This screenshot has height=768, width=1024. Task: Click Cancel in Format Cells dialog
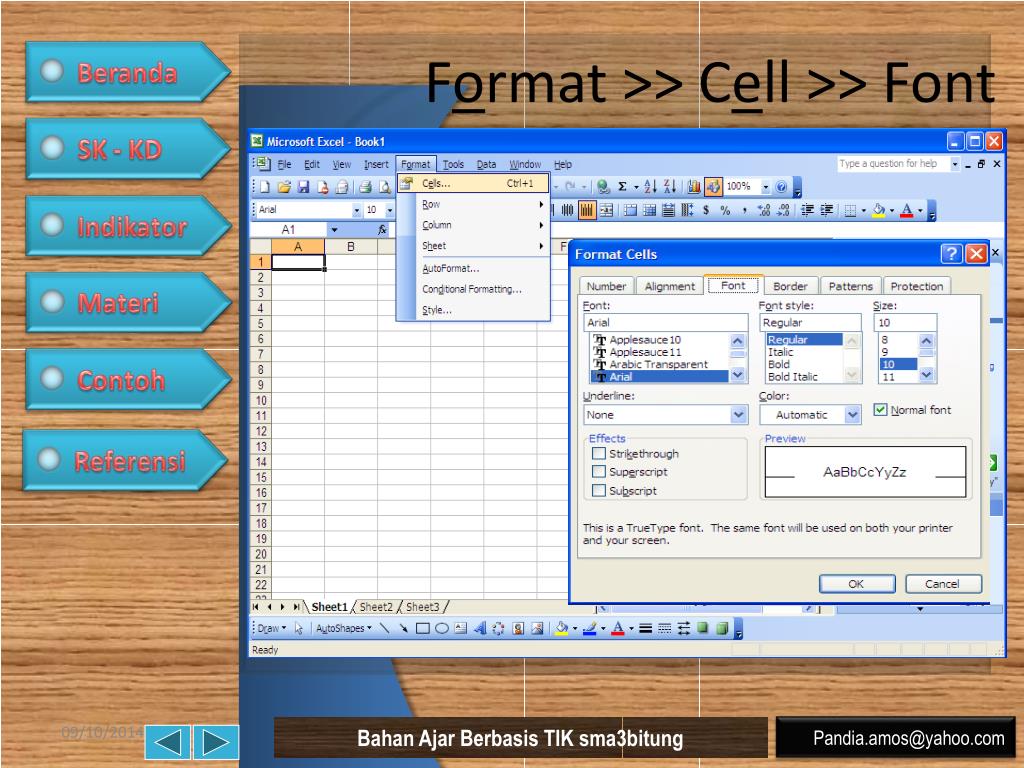(x=942, y=584)
